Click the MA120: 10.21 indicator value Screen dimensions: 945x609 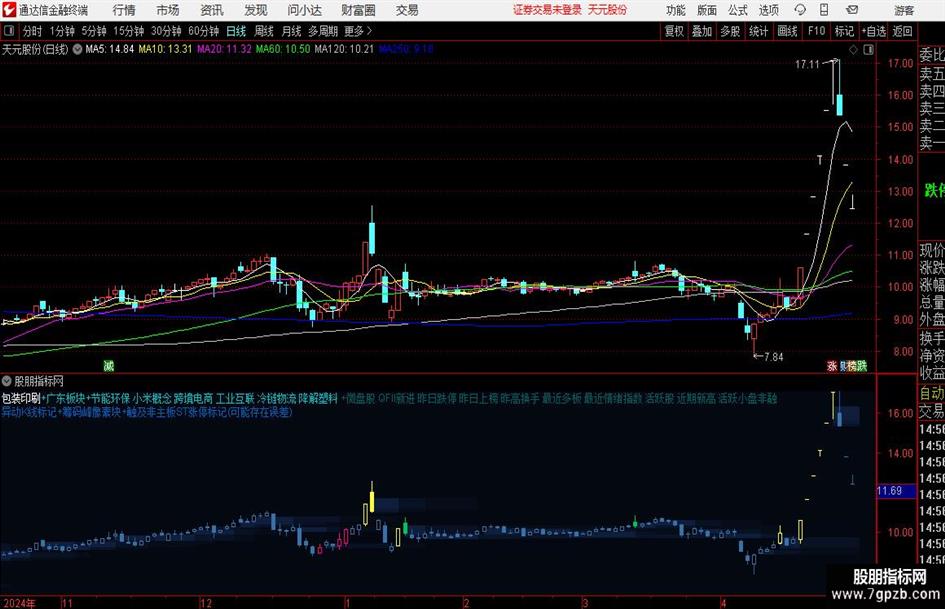[x=344, y=49]
